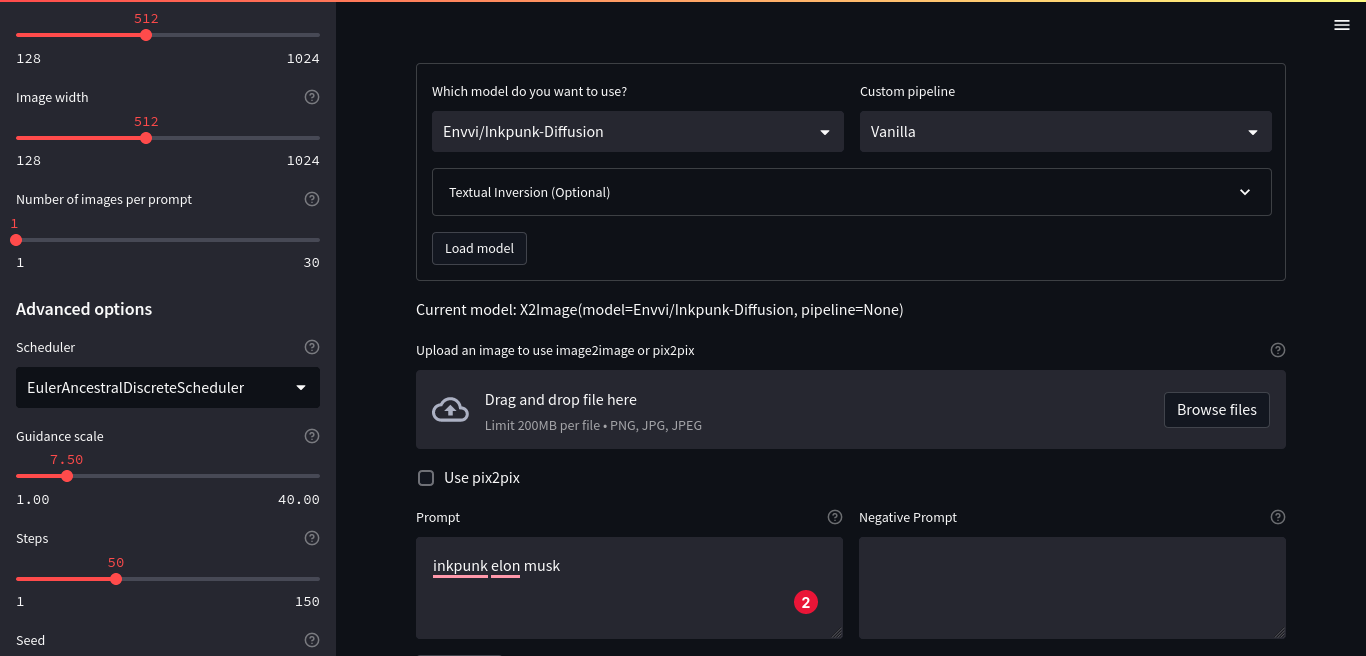The image size is (1366, 656).
Task: Show help for Guidance scale
Action: coord(312,437)
